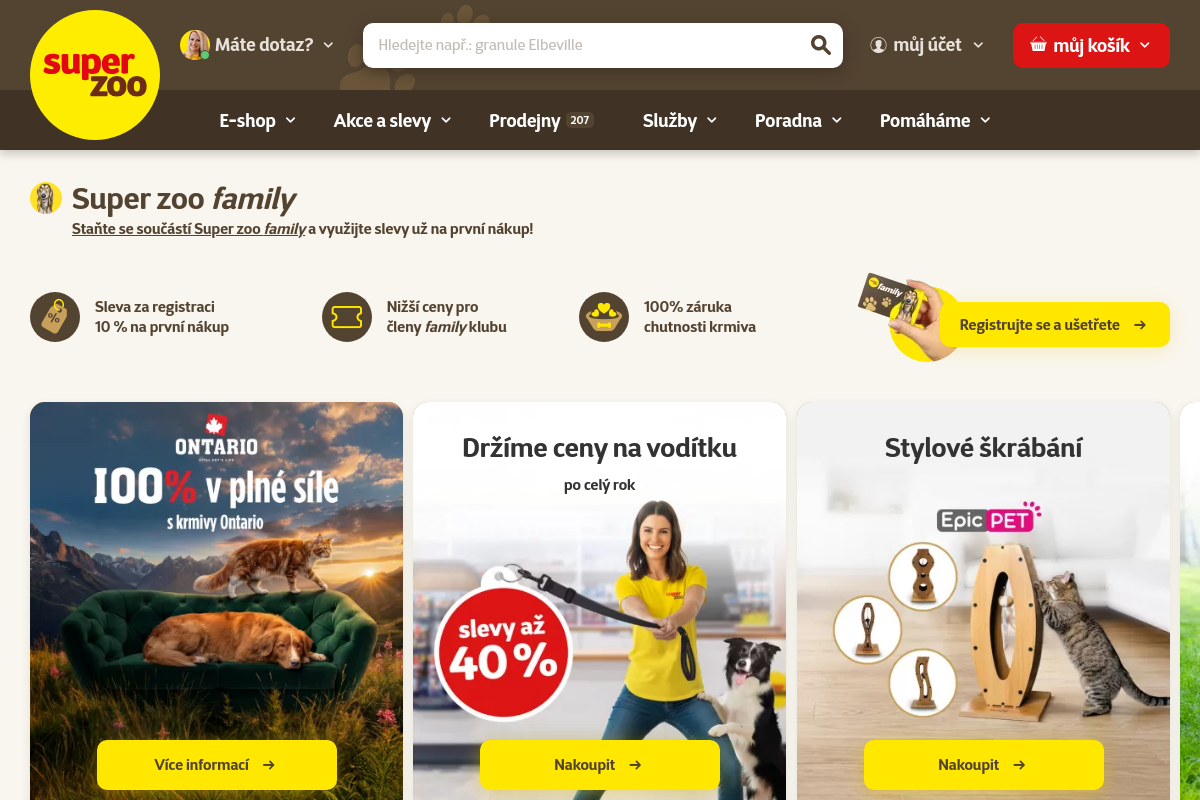This screenshot has height=800, width=1200.
Task: Click the dog icon beside Super zoo family
Action: 46,198
